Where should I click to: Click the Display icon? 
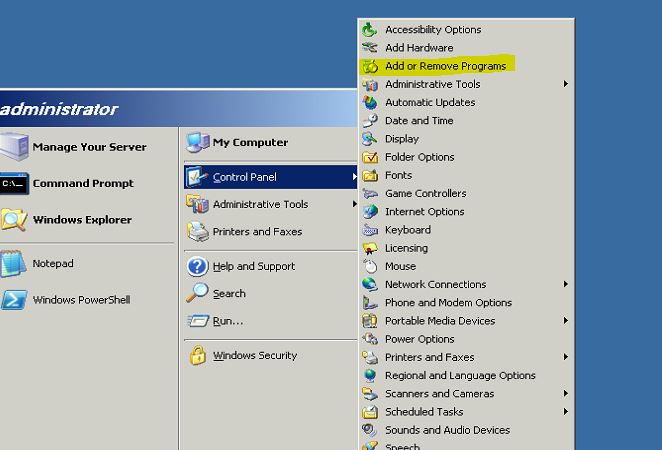click(x=370, y=138)
